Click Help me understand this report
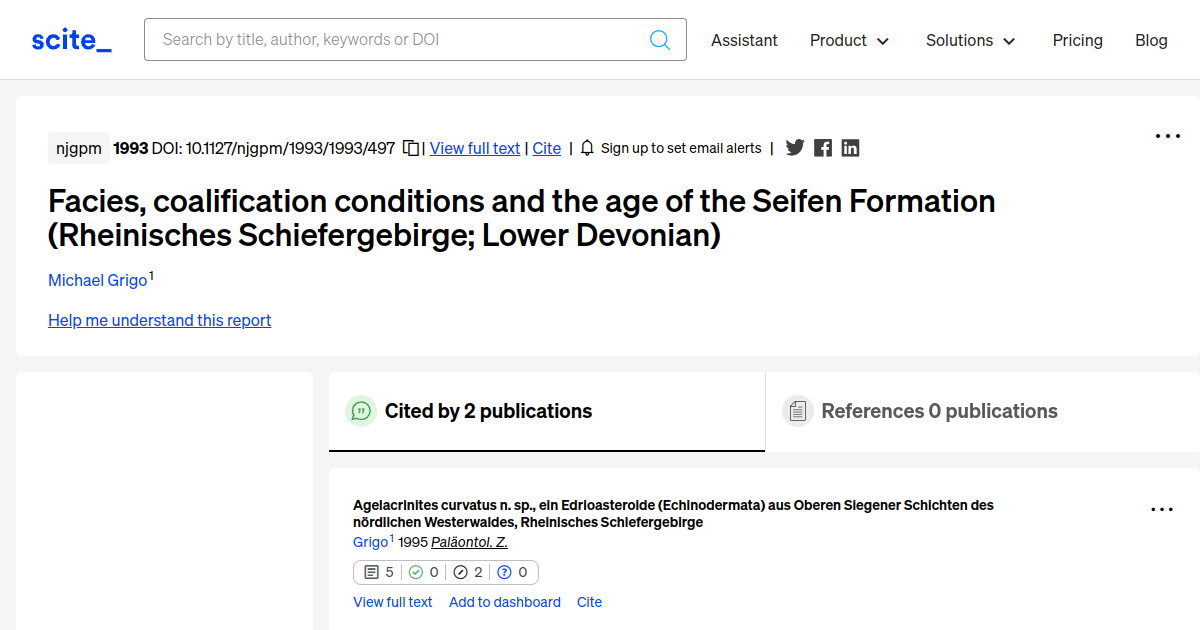 click(159, 320)
